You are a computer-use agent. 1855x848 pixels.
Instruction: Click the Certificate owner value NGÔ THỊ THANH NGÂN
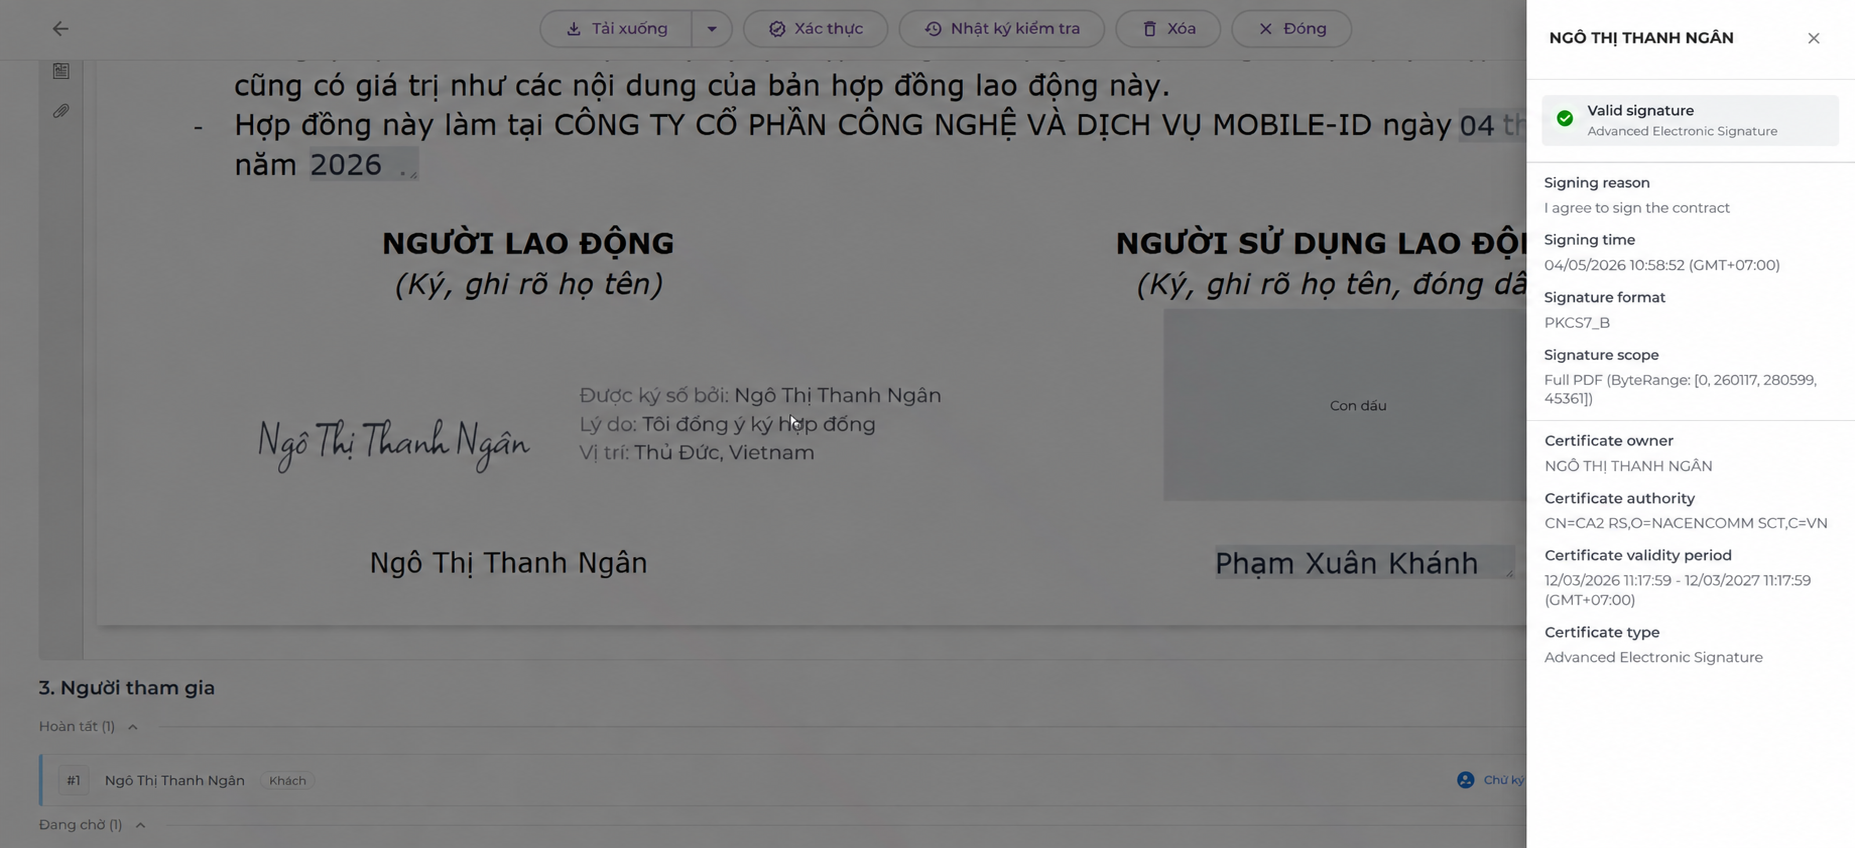coord(1628,466)
